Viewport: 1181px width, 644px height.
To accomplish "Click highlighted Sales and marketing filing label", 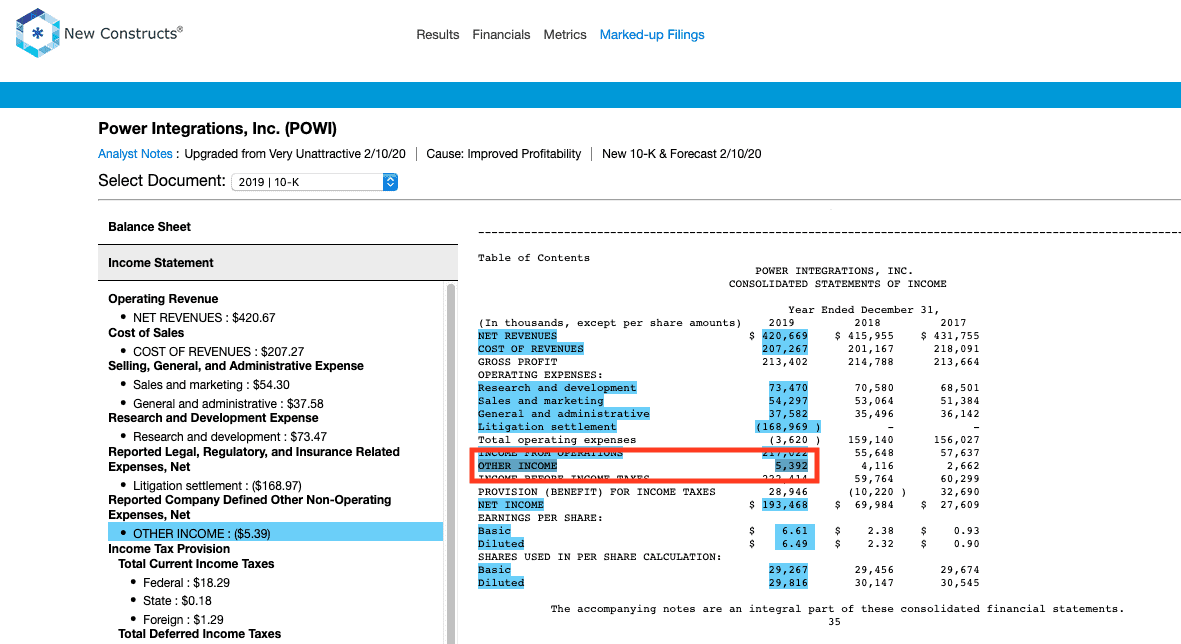I will point(541,401).
